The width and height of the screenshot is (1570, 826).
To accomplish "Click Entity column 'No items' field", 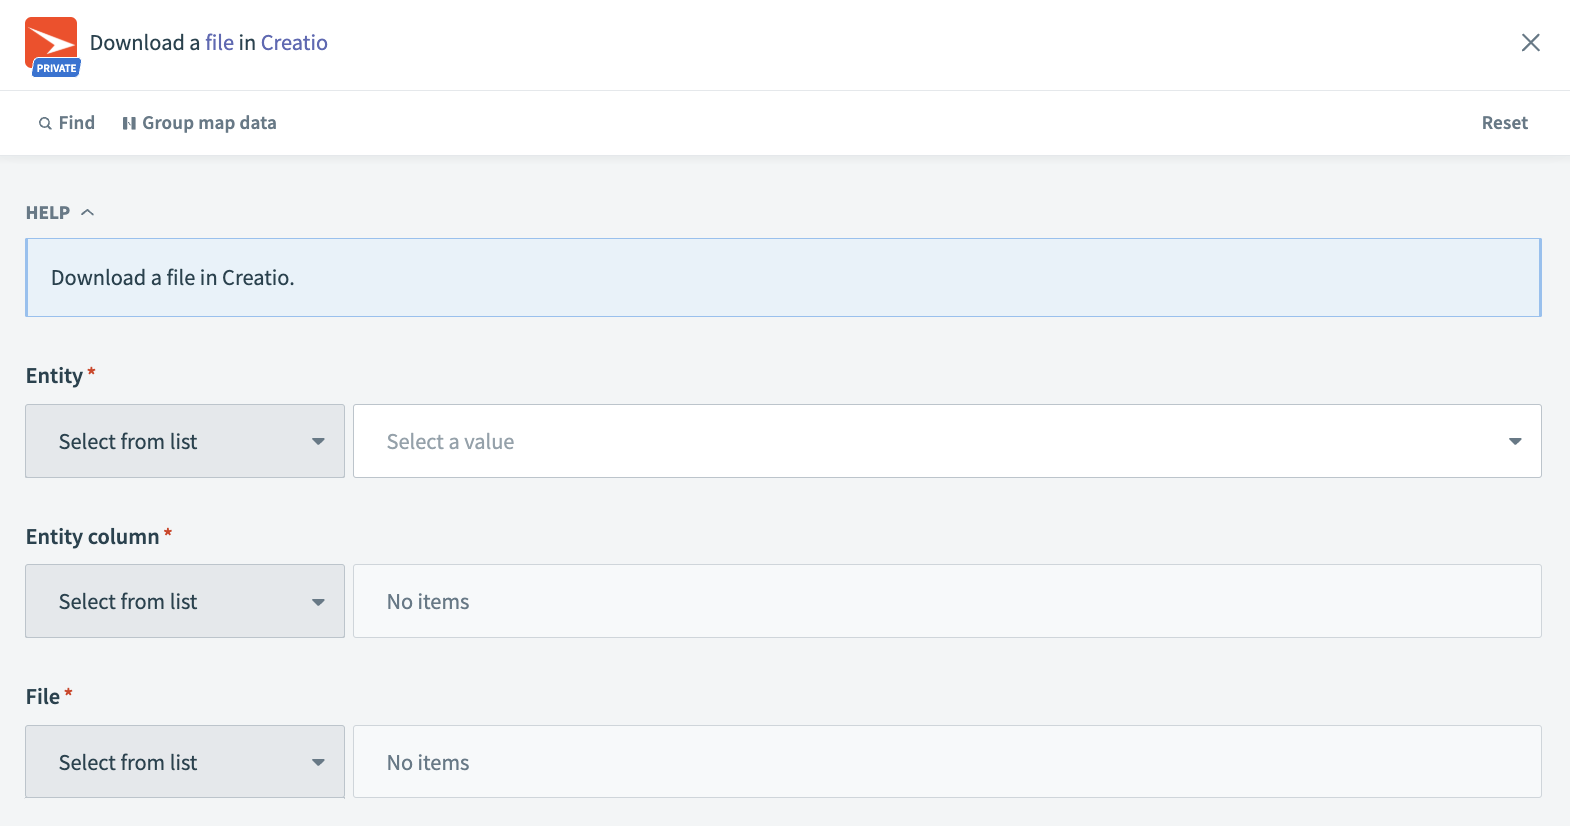I will click(947, 601).
